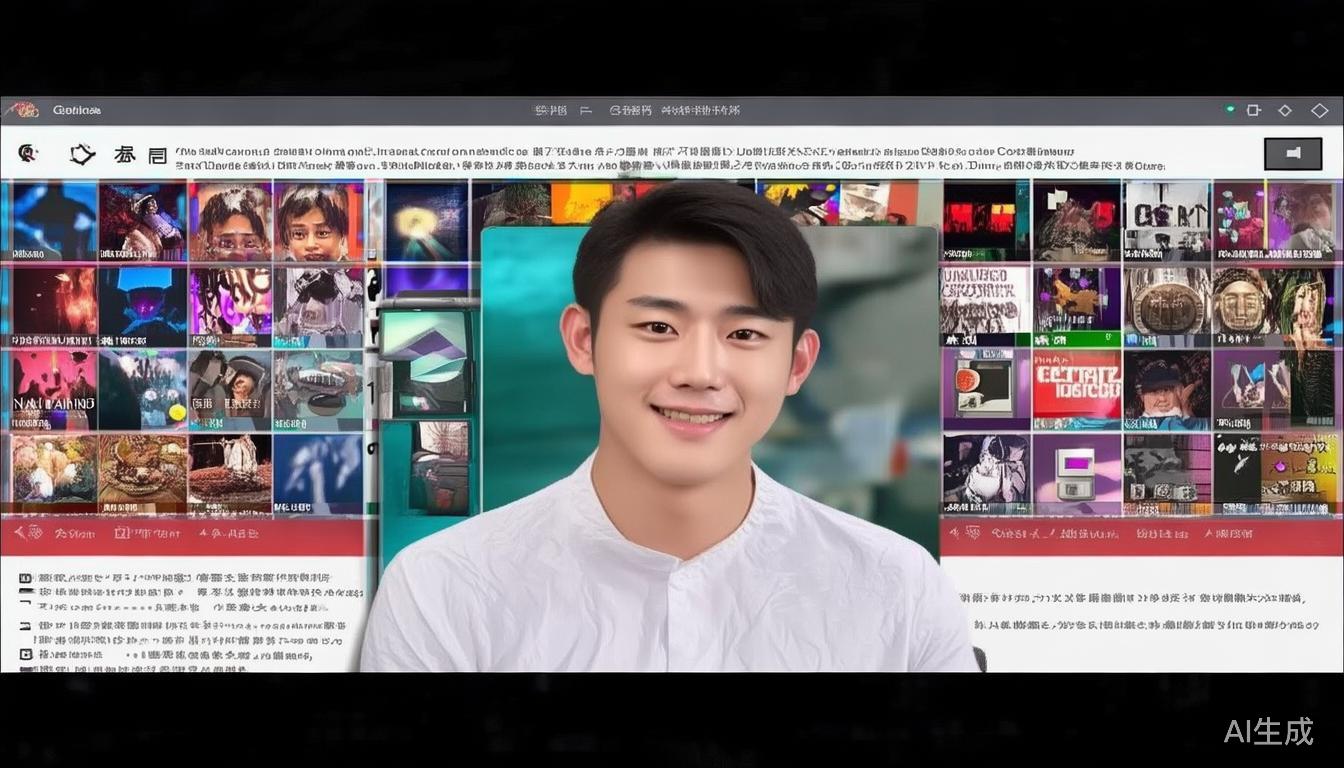Expand the large diamond control at top right

(x=1321, y=110)
